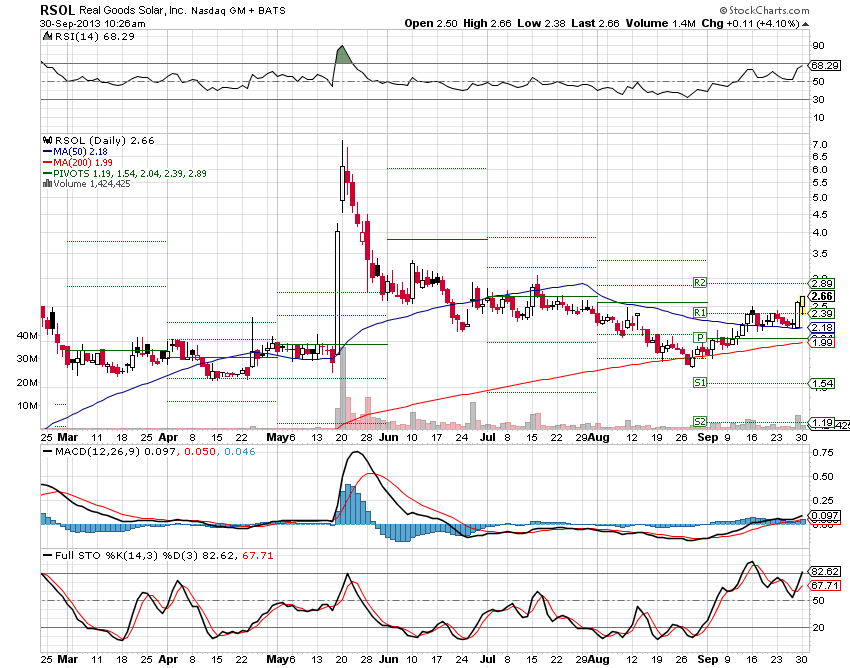Click the 2.89 pivot price tag
Viewport: 850px width, 668px height.
pos(822,283)
